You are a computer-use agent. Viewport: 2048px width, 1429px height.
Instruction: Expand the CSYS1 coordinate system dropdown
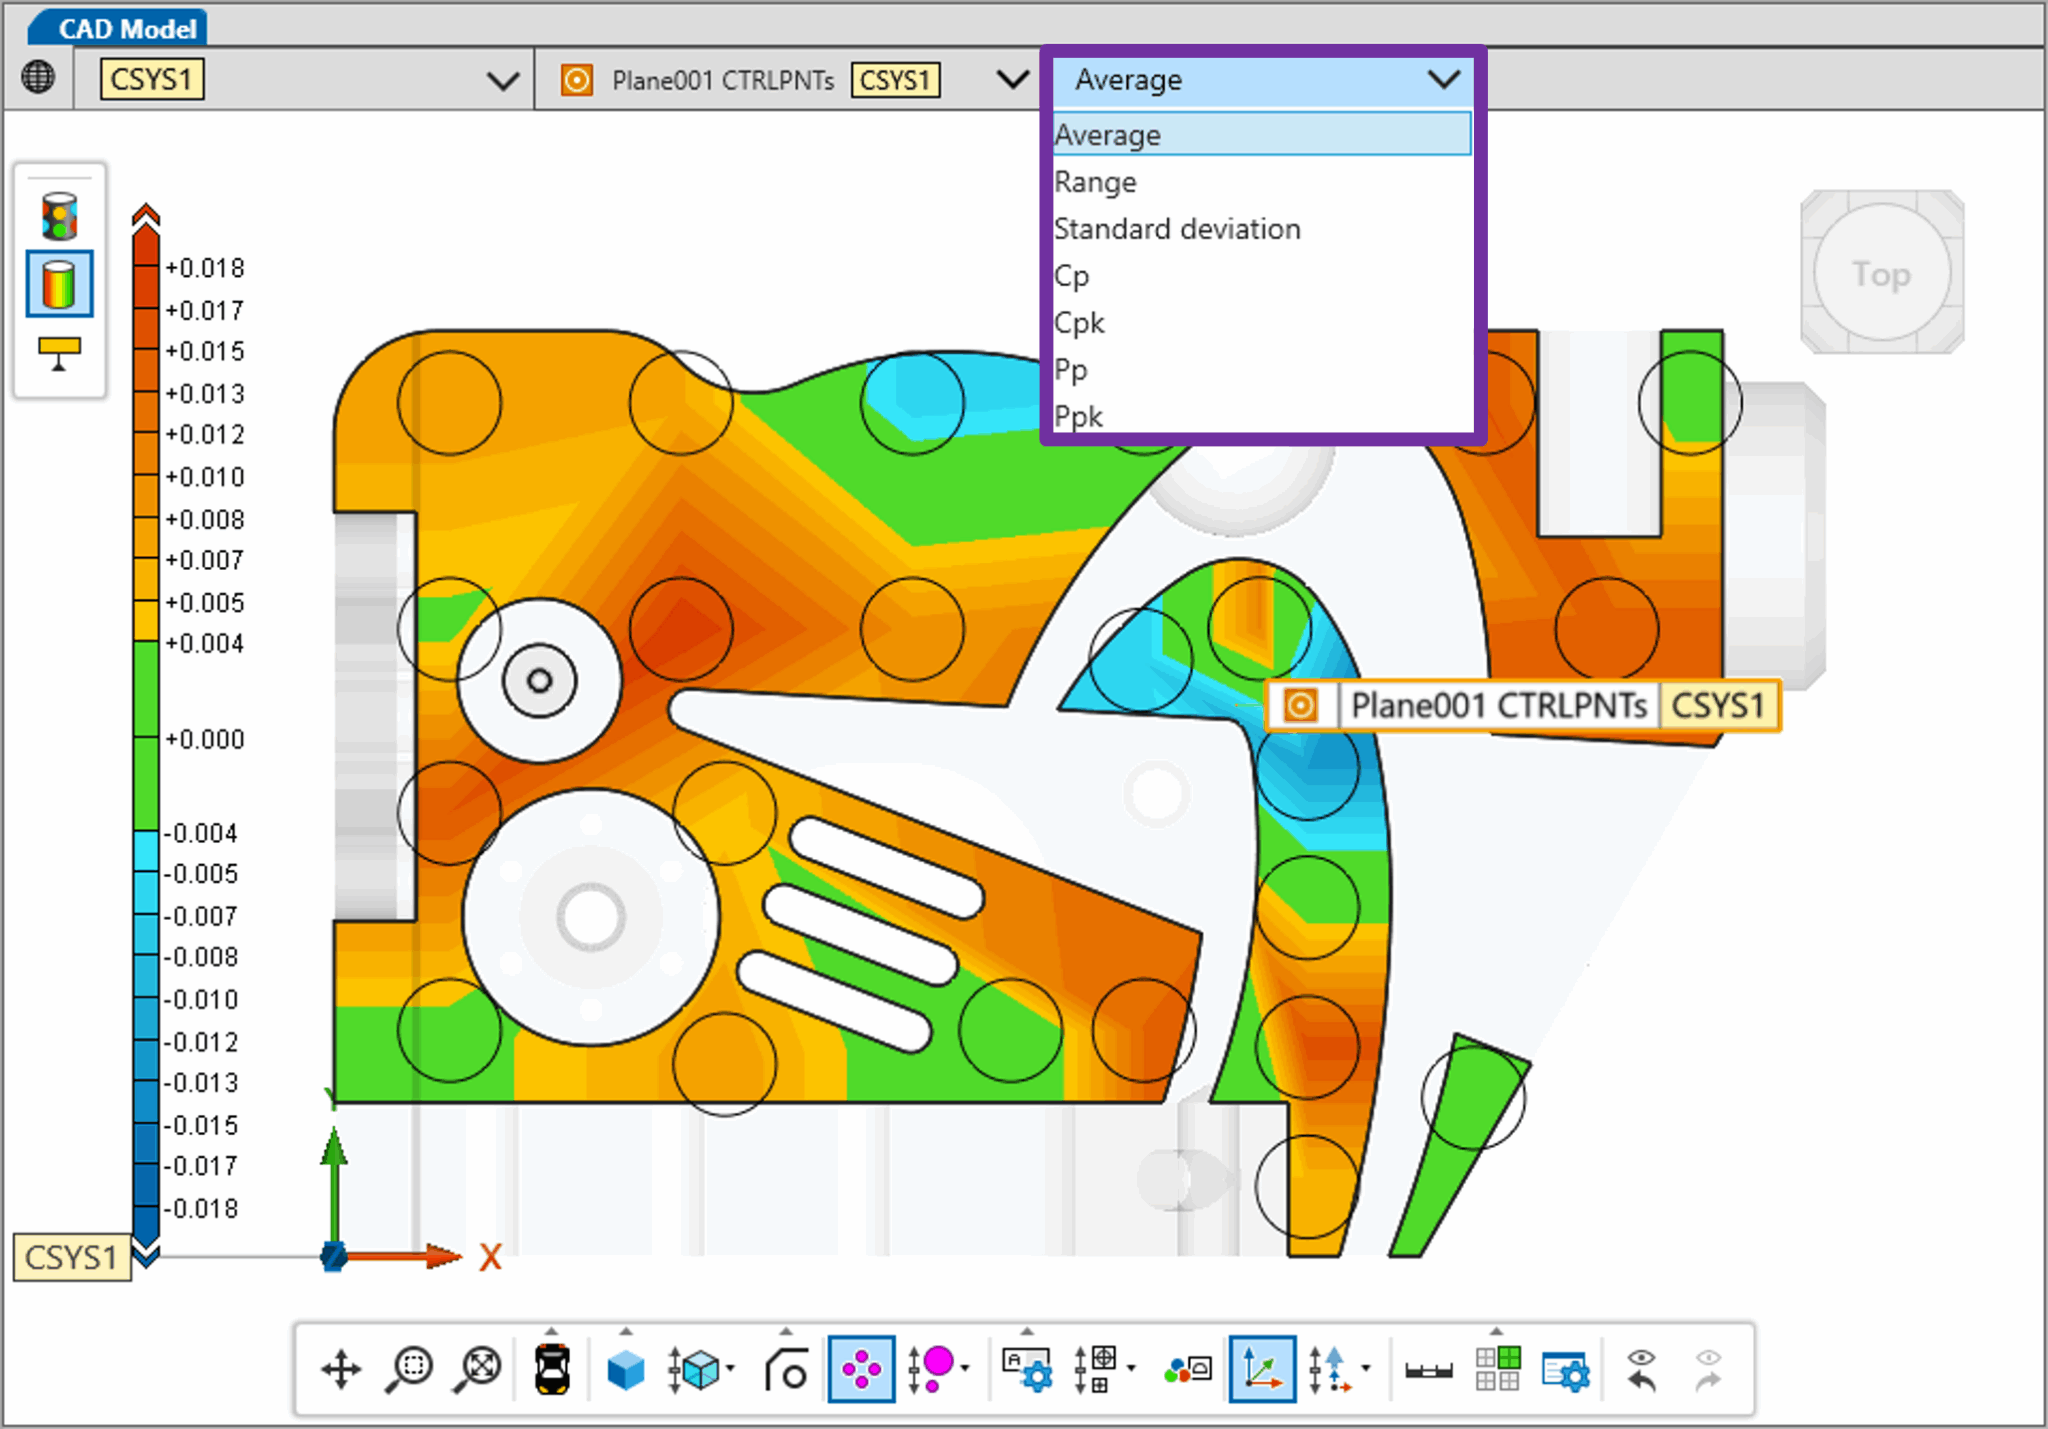pos(502,80)
